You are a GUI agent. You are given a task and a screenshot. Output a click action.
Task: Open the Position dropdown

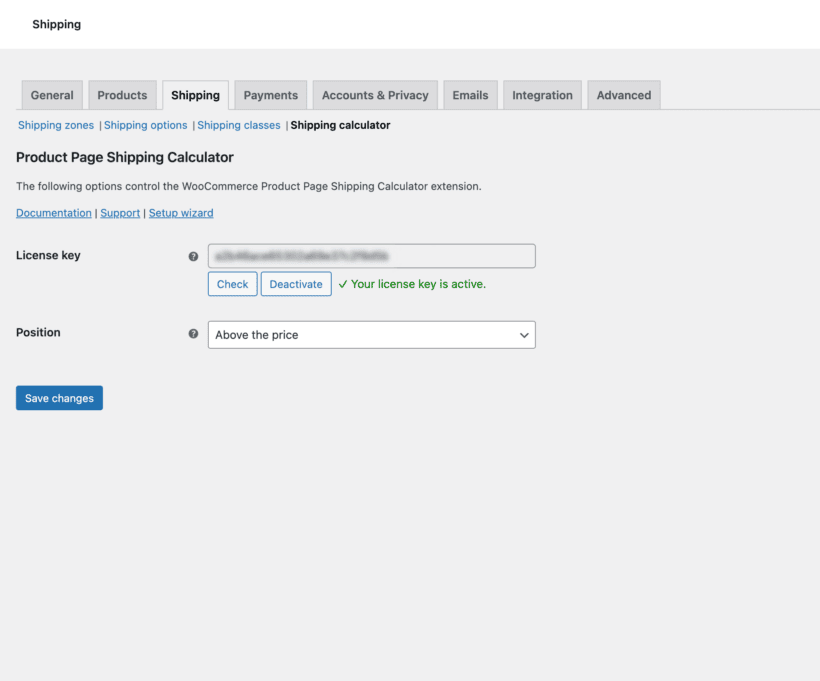point(371,334)
